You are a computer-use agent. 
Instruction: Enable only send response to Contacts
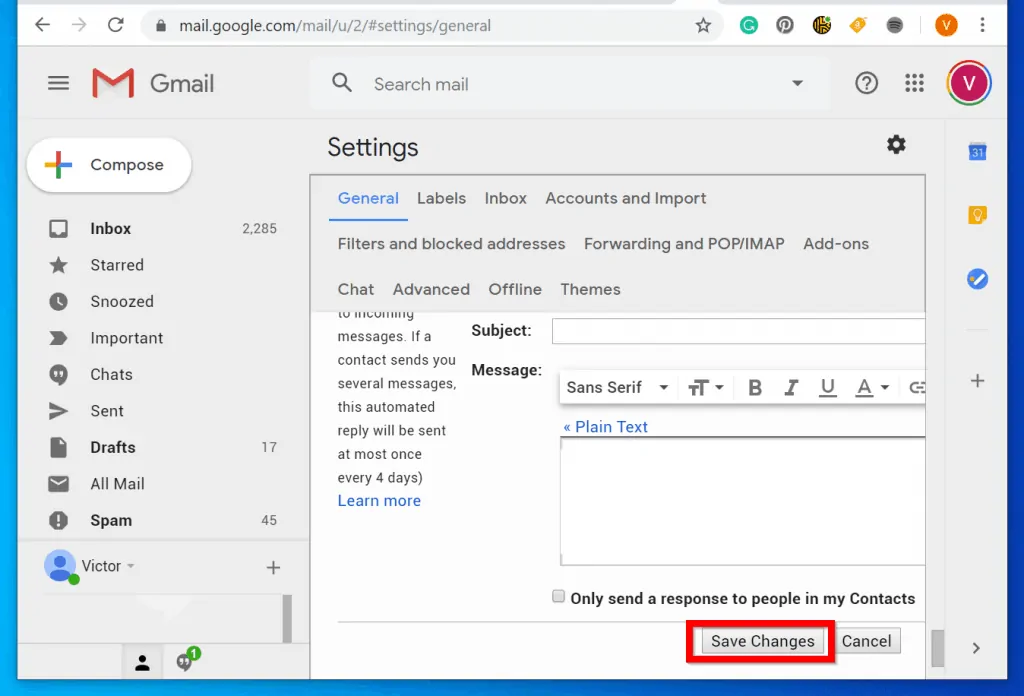click(x=559, y=597)
